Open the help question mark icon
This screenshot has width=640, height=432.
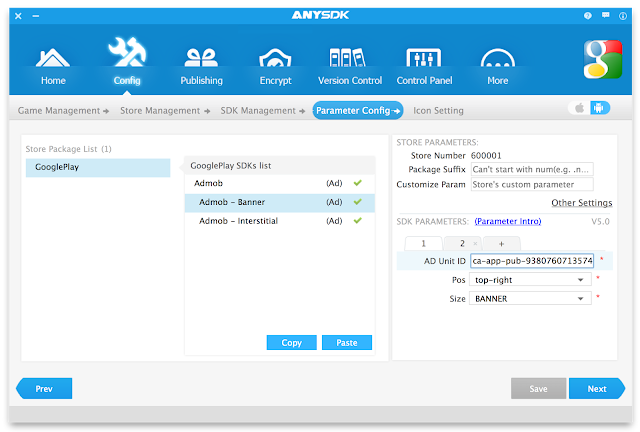[x=587, y=16]
